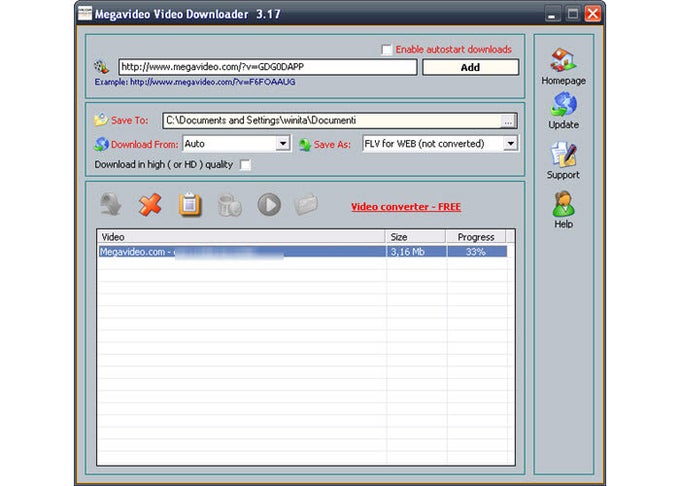The height and width of the screenshot is (486, 680).
Task: Click the Download From globe icon
Action: pyautogui.click(x=101, y=144)
